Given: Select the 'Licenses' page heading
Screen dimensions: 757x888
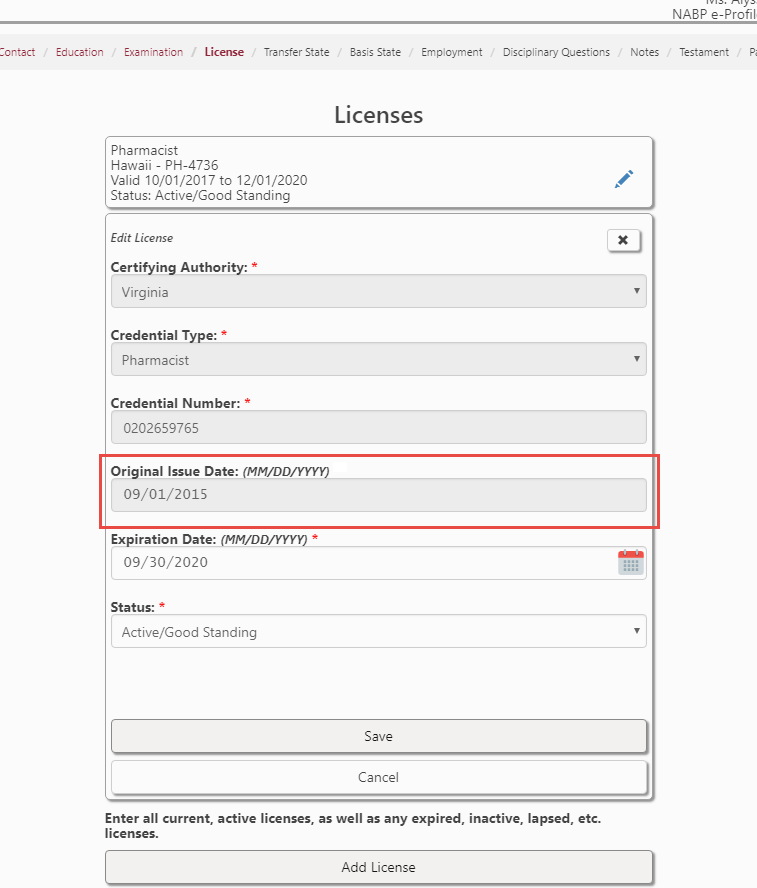Looking at the screenshot, I should coord(379,115).
